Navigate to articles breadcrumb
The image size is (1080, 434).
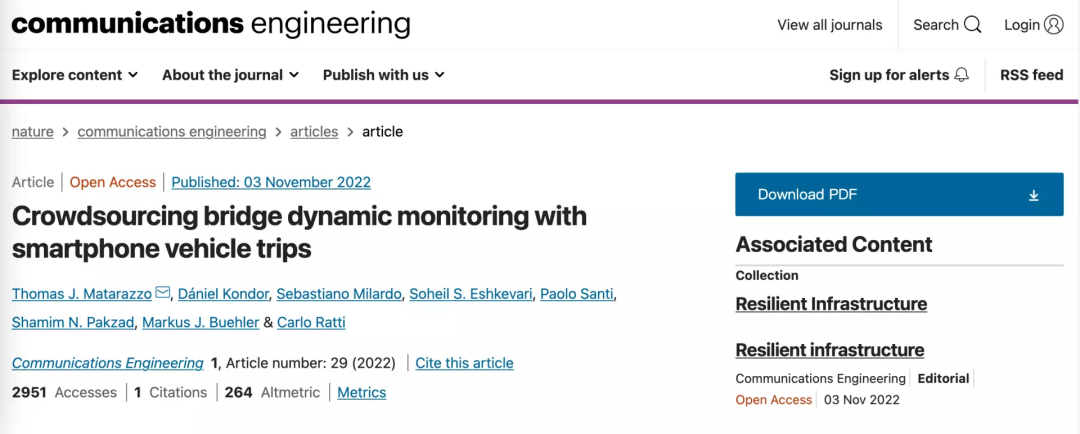tap(314, 132)
